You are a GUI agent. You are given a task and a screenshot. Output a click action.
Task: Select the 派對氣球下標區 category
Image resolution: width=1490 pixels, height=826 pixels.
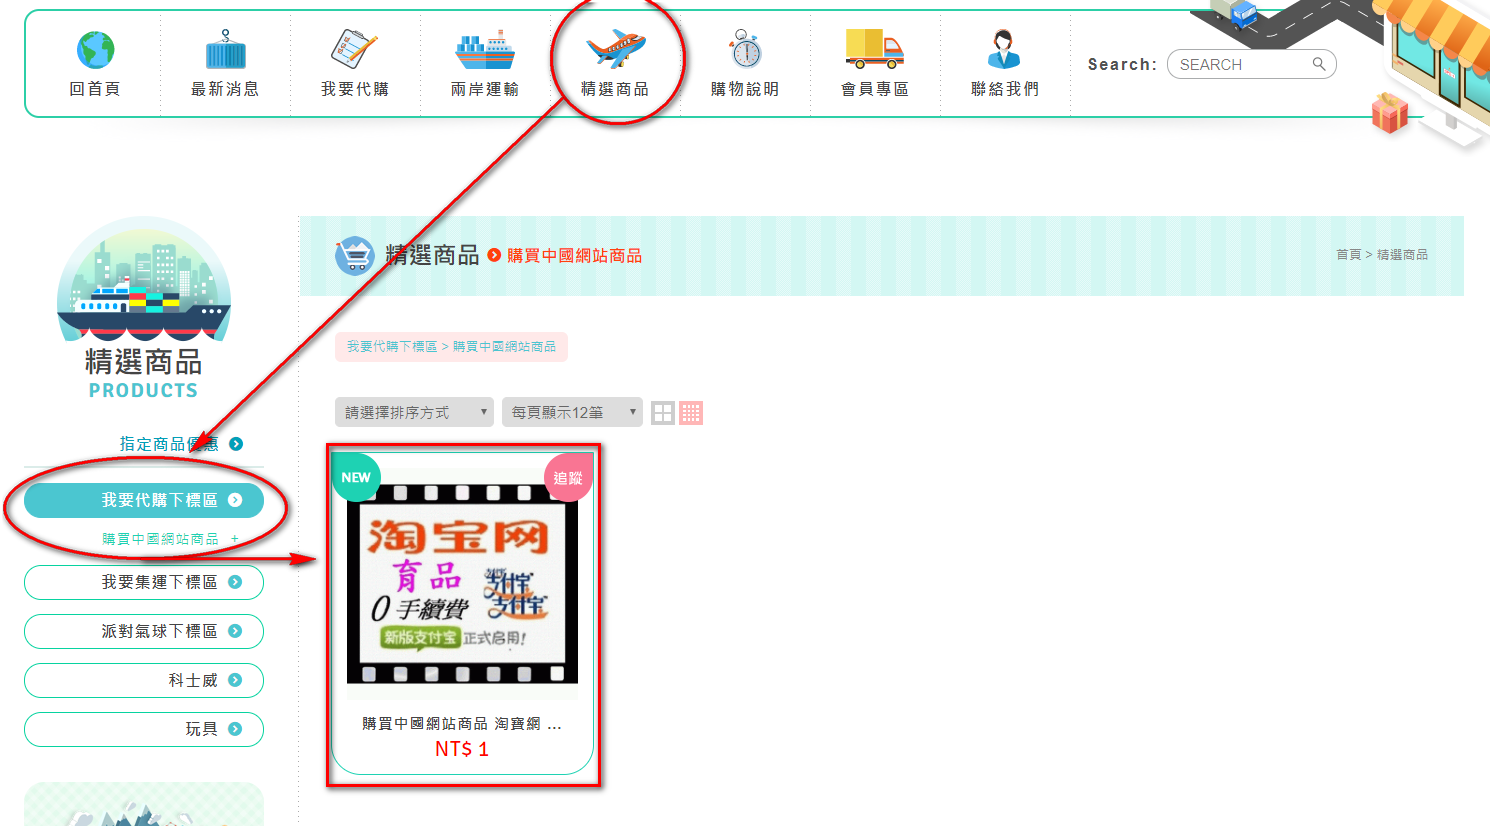coord(144,631)
